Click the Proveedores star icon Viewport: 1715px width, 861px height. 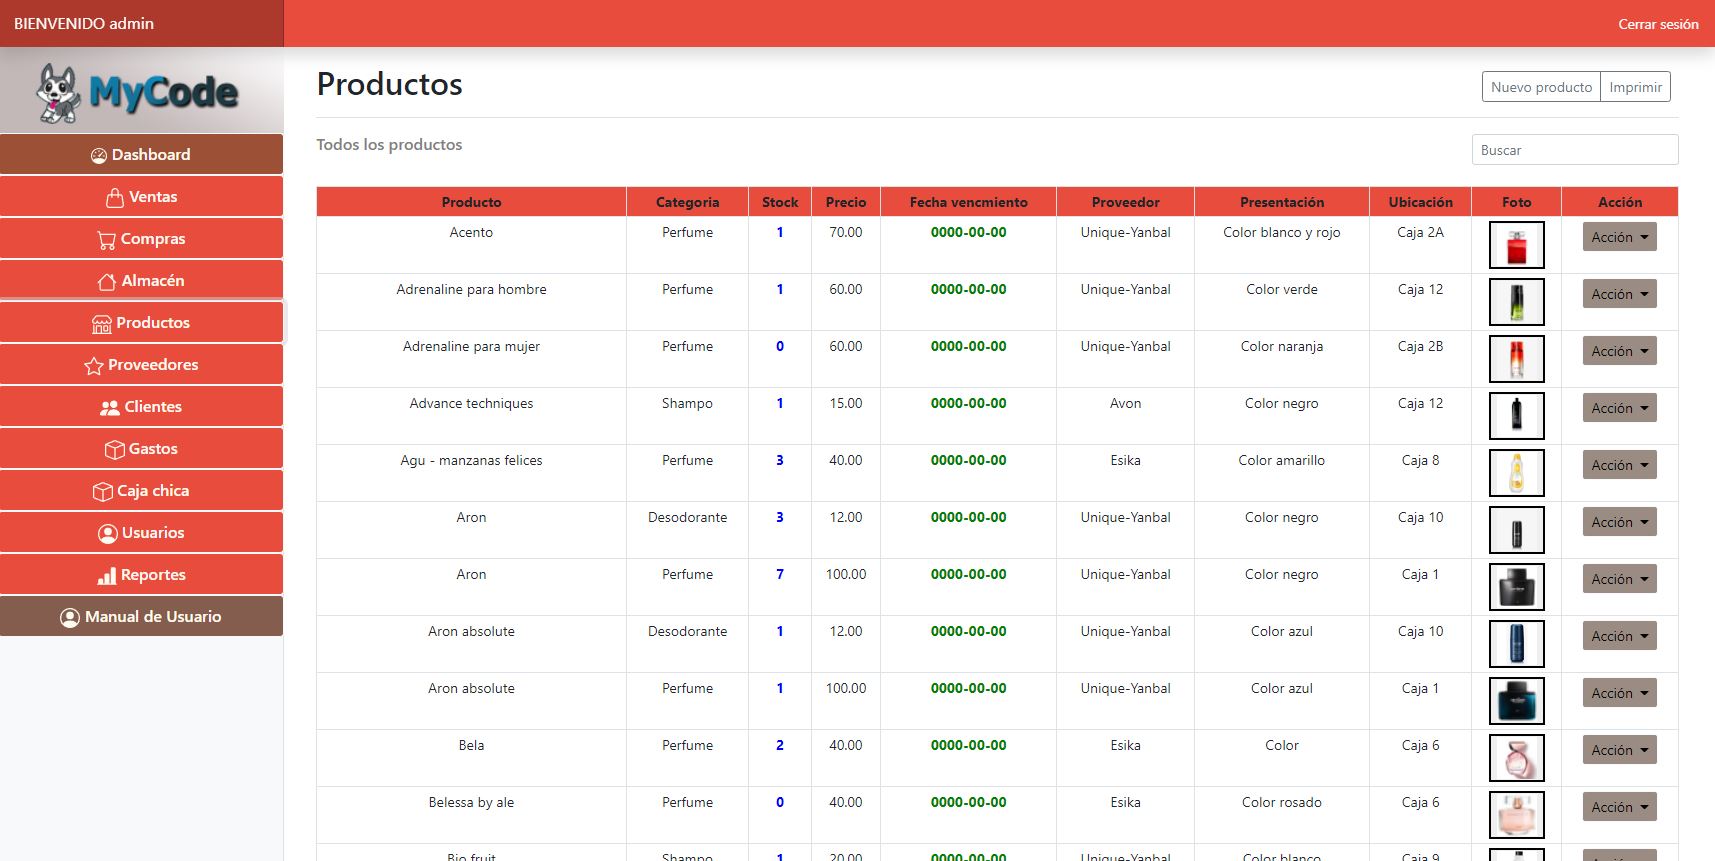point(94,366)
